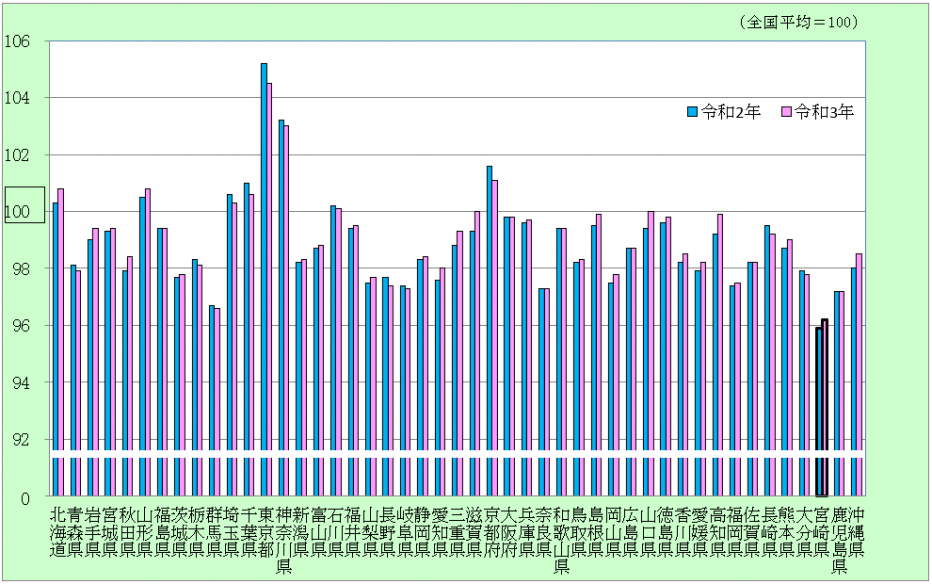The image size is (932, 584).
Task: Select the 熊本県 axis label
Action: pyautogui.click(x=787, y=532)
